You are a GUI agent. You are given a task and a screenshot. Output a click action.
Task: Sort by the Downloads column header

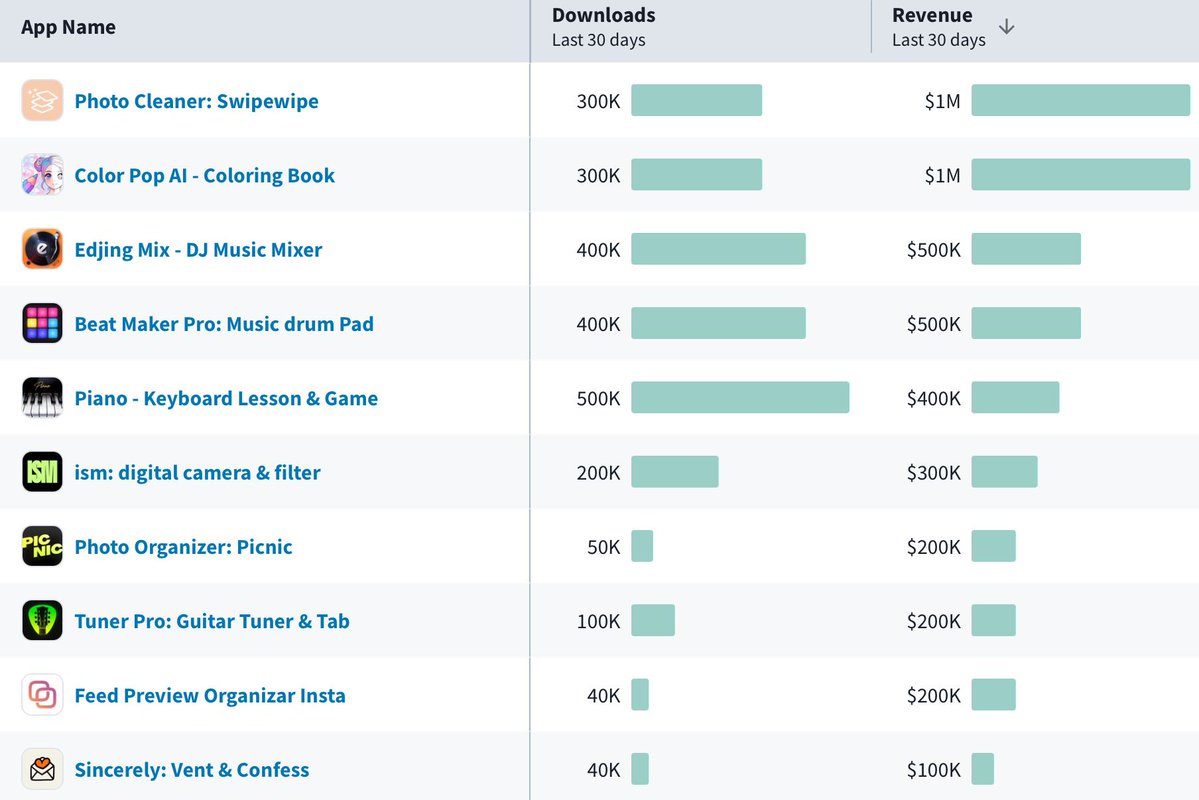(603, 15)
